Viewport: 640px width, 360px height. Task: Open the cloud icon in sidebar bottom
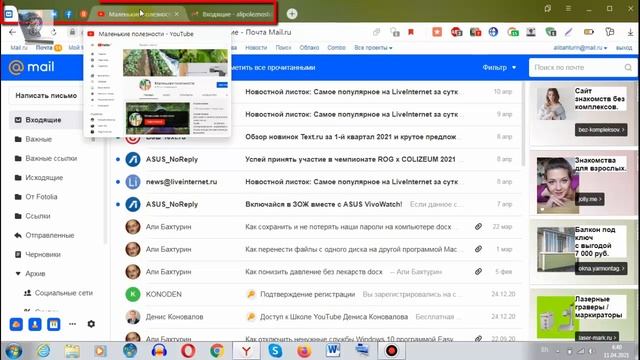click(x=16, y=324)
